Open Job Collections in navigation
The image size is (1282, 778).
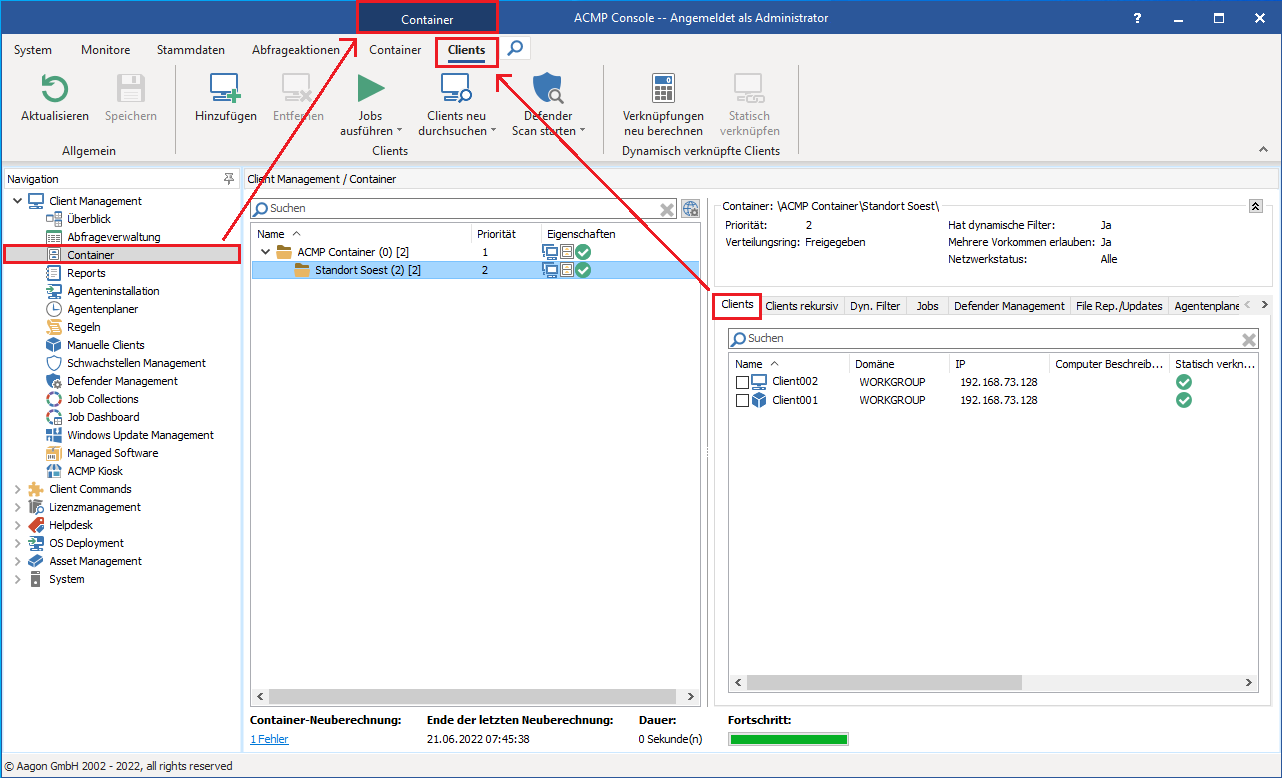[x=103, y=399]
